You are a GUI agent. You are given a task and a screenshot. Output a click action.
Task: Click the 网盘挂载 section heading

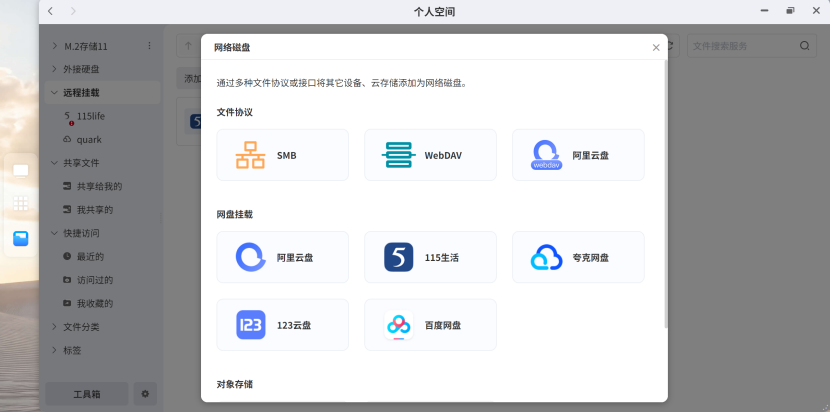234,214
